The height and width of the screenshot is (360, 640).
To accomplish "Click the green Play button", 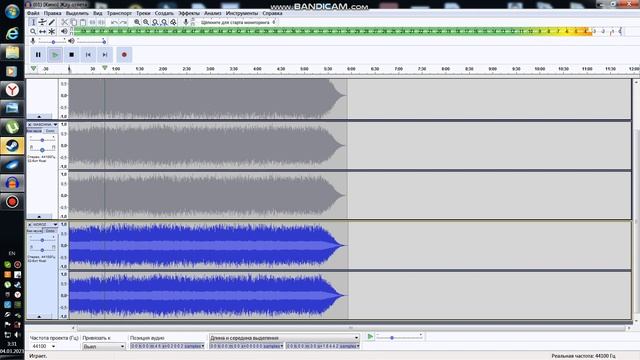I will [55, 55].
